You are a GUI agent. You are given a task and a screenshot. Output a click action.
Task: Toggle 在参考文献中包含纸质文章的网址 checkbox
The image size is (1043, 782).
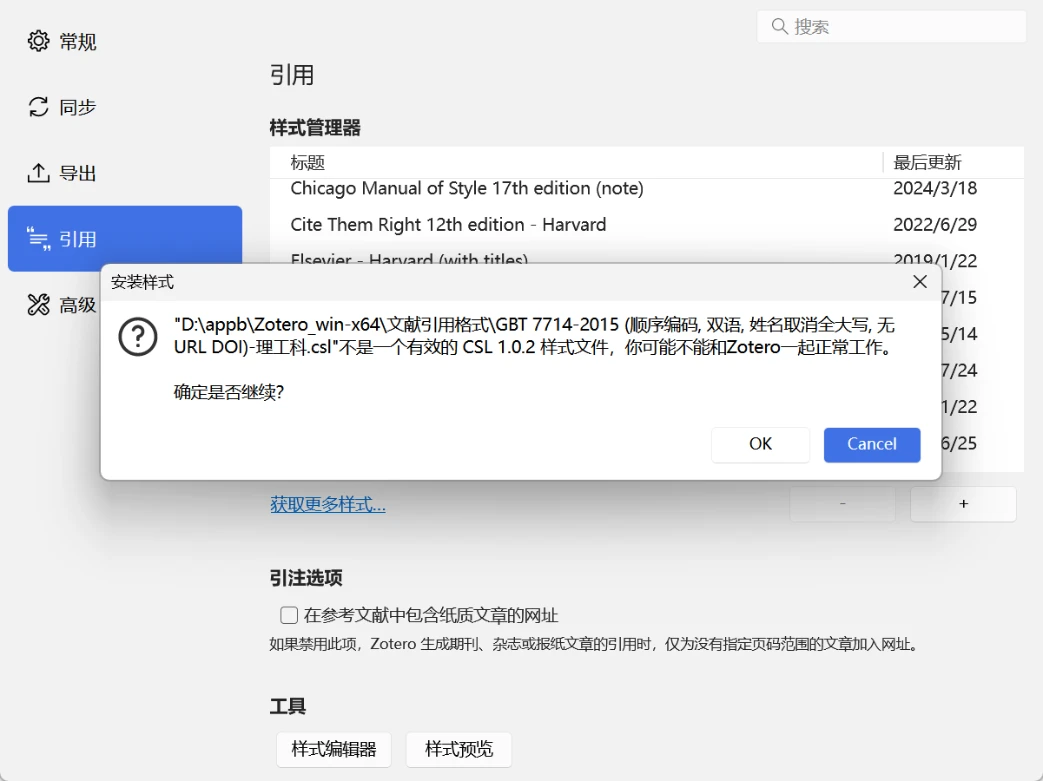pos(289,615)
